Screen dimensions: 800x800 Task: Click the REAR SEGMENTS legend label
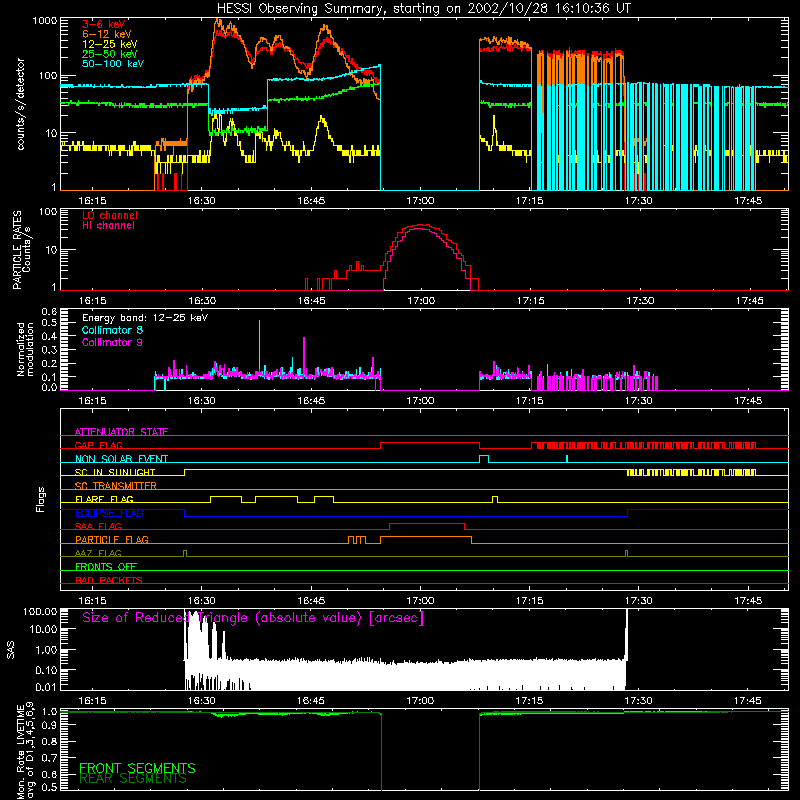click(x=133, y=779)
